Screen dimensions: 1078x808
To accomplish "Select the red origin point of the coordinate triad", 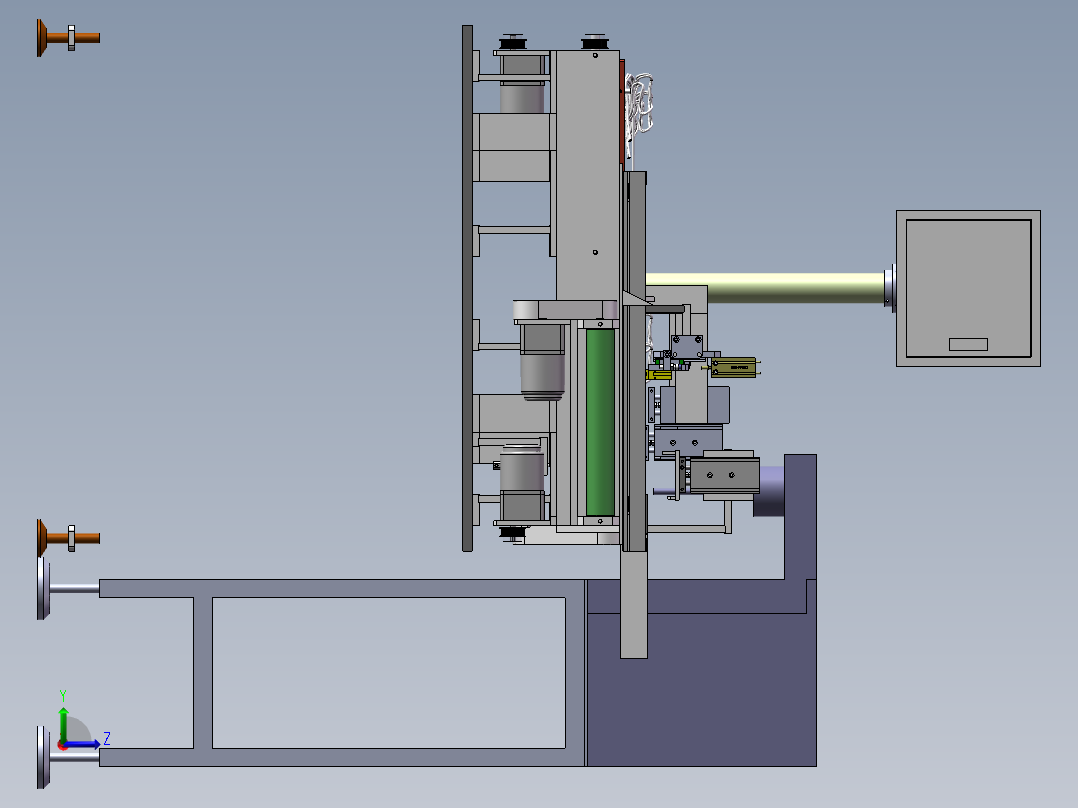I will click(x=62, y=745).
